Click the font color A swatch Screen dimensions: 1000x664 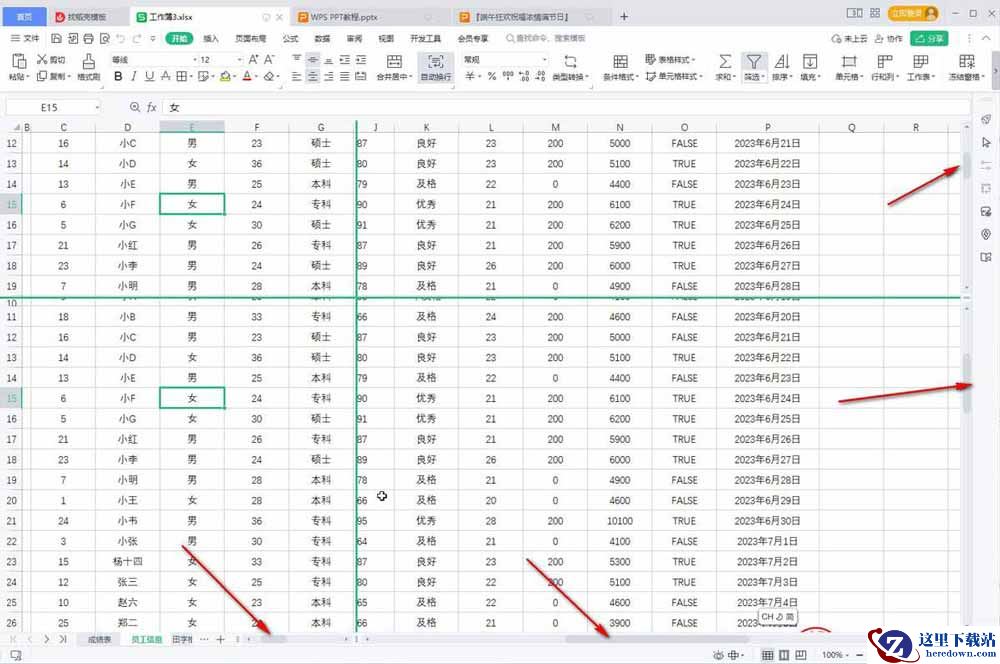pyautogui.click(x=247, y=77)
